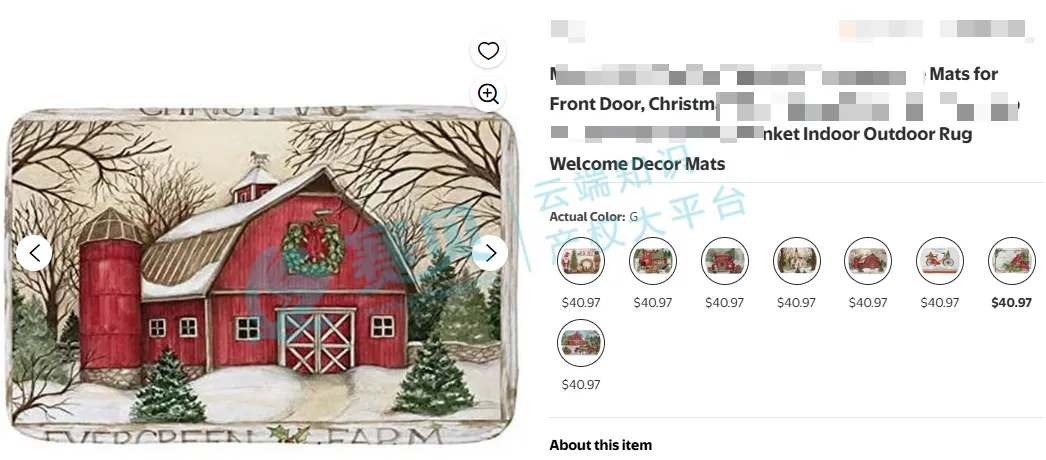Choose the red barn swatch in first row
This screenshot has height=460, width=1046.
869,262
